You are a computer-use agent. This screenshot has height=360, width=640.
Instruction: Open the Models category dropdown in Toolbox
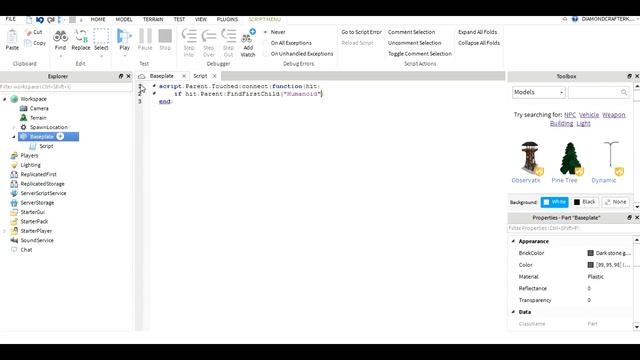click(x=539, y=92)
